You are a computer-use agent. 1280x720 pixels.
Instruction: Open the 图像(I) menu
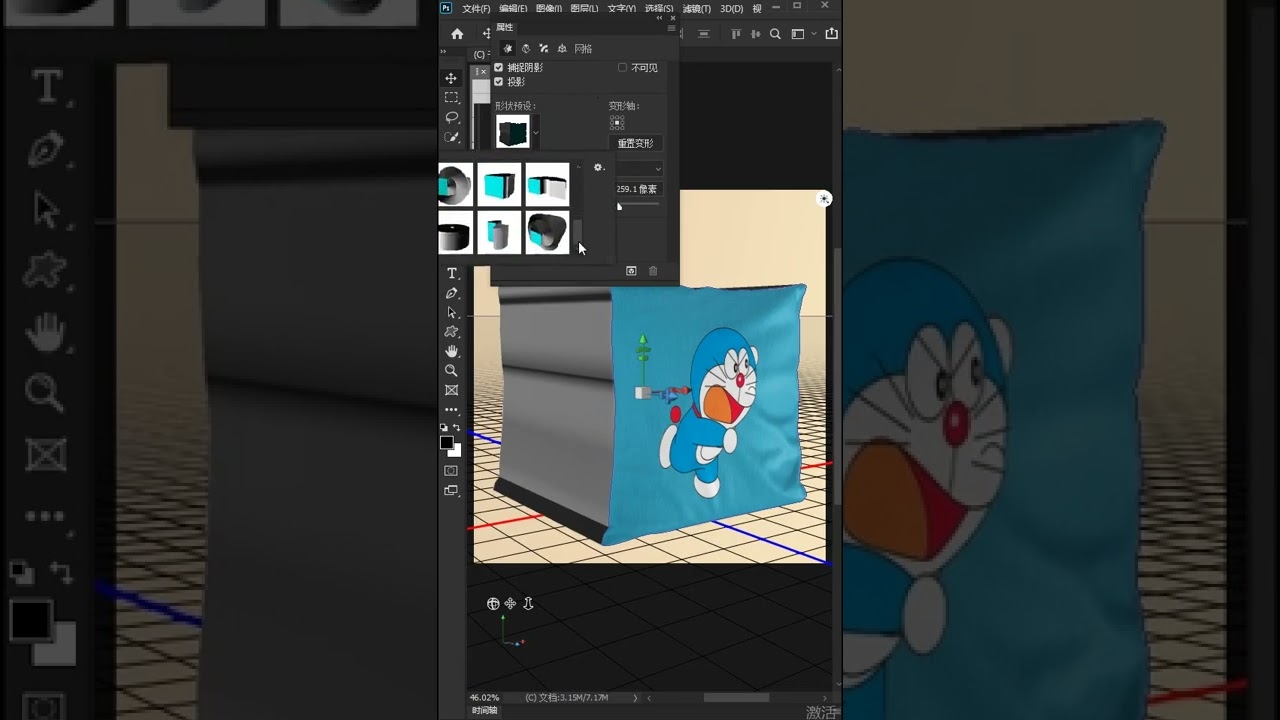(x=549, y=8)
